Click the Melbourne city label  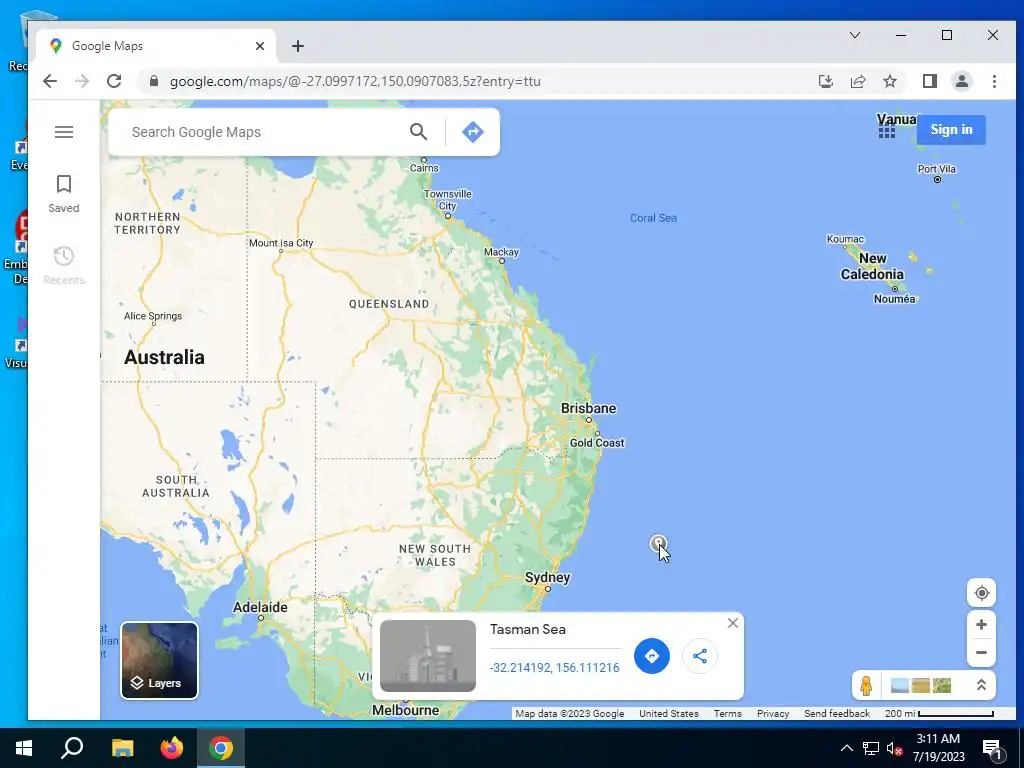(x=406, y=710)
